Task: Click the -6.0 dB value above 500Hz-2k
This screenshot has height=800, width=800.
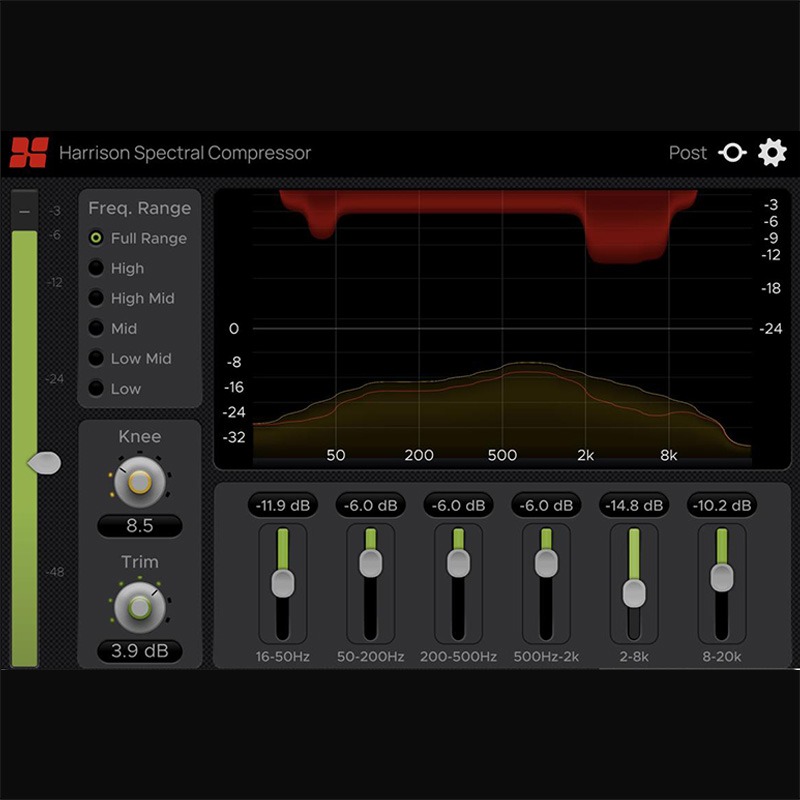Action: 546,506
